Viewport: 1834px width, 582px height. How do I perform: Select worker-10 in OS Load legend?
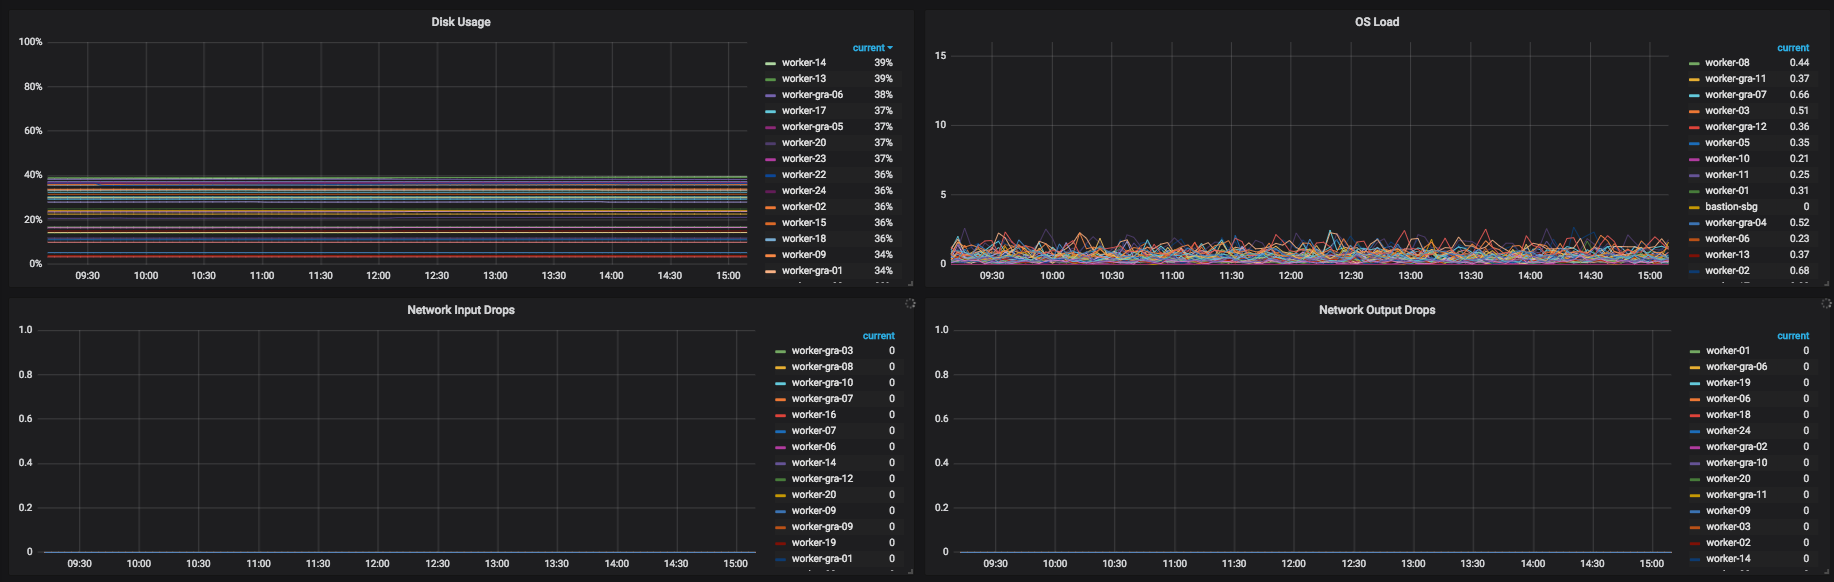(x=1727, y=159)
